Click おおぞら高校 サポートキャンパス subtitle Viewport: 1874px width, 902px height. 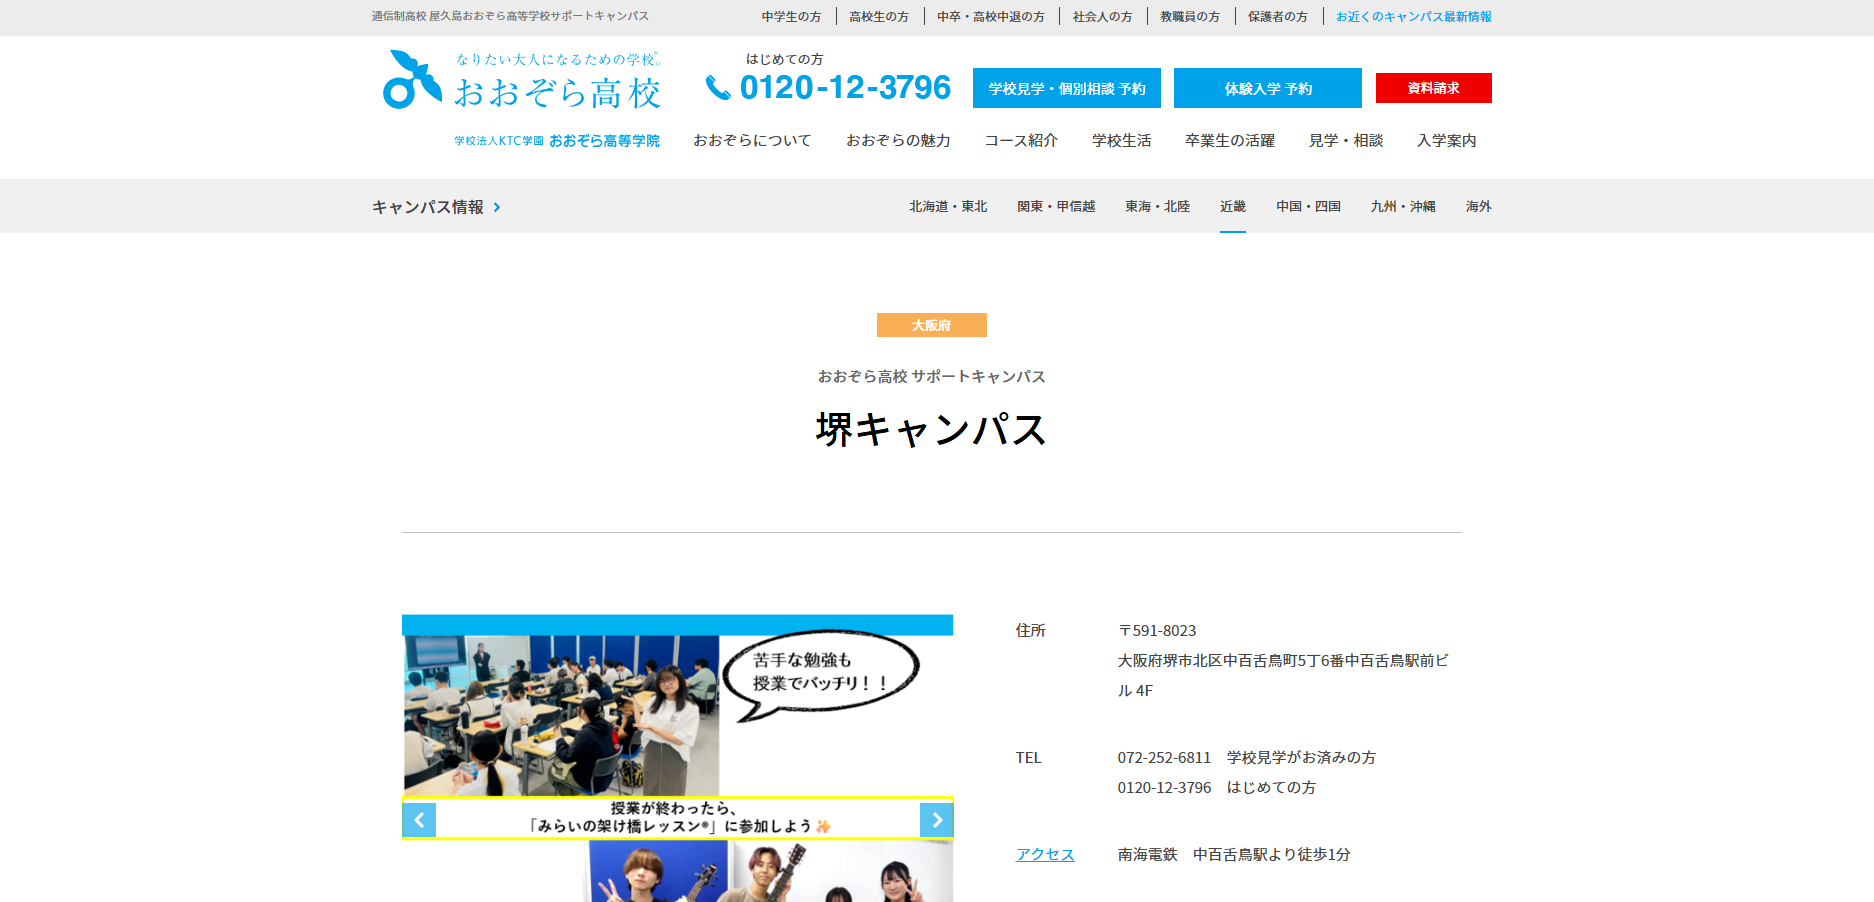931,377
